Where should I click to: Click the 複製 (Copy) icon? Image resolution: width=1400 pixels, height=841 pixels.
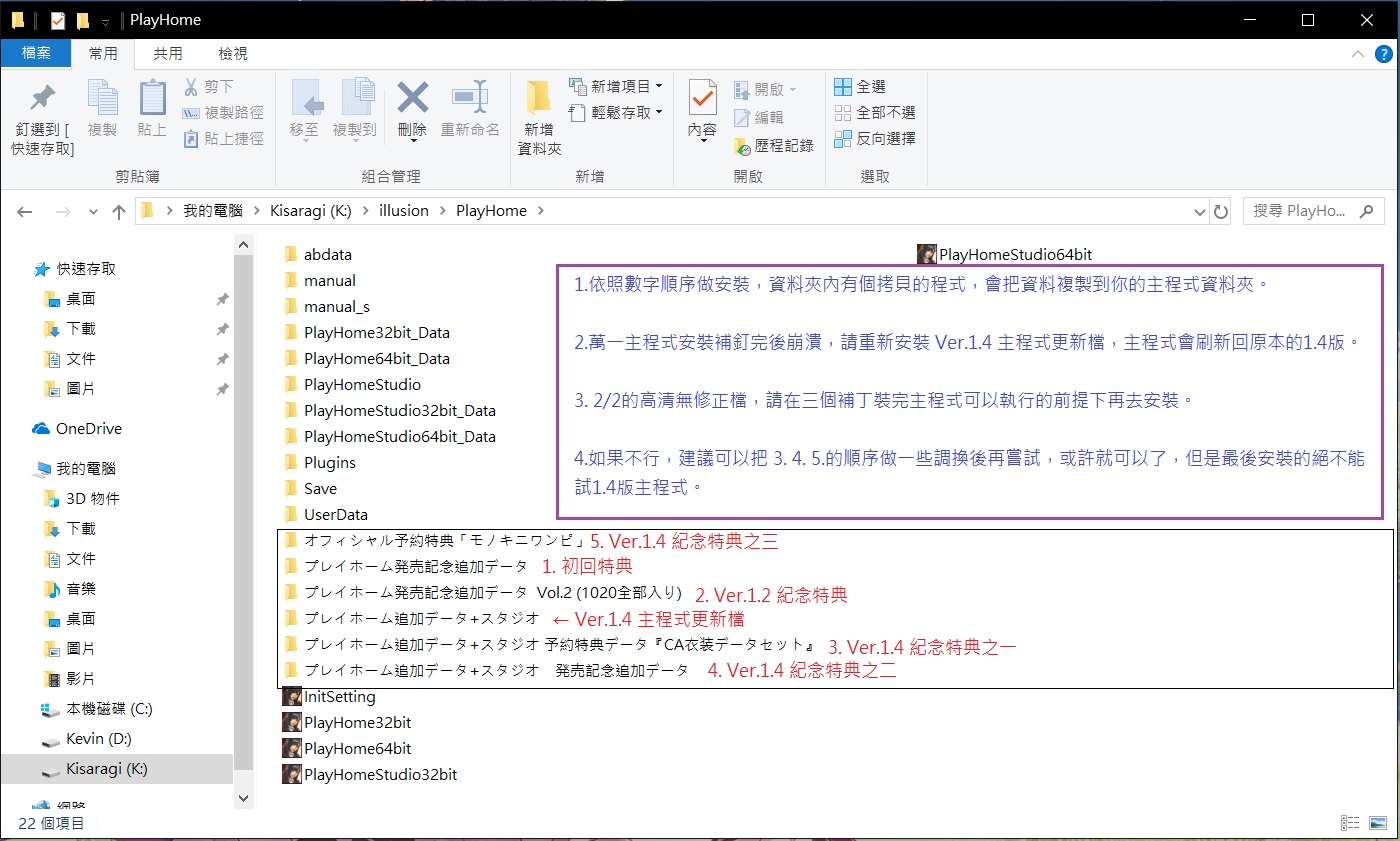[x=101, y=110]
